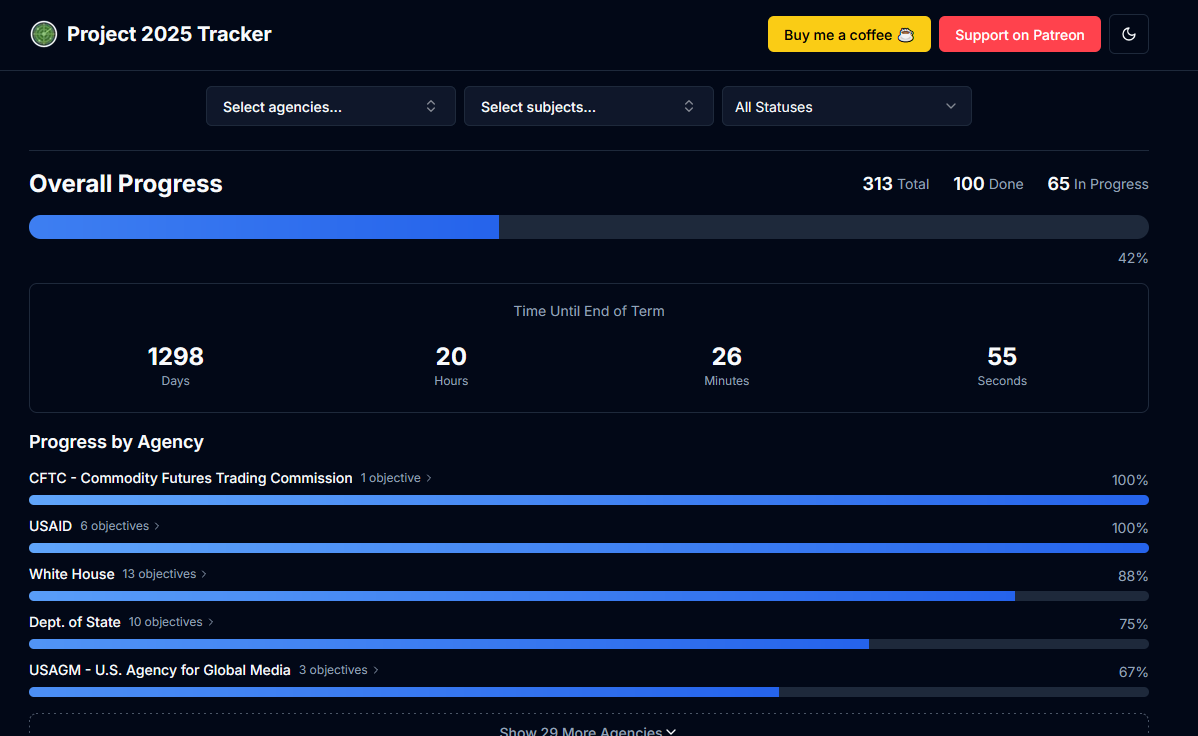
Task: Click the Project 2025 Tracker logo icon
Action: (44, 34)
